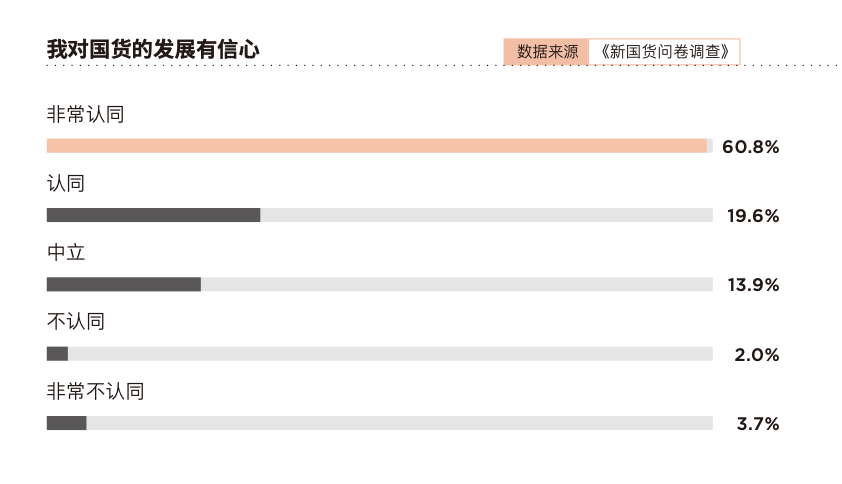This screenshot has width=842, height=484.
Task: Click the title 我对国货的发展有信心
Action: (x=153, y=50)
